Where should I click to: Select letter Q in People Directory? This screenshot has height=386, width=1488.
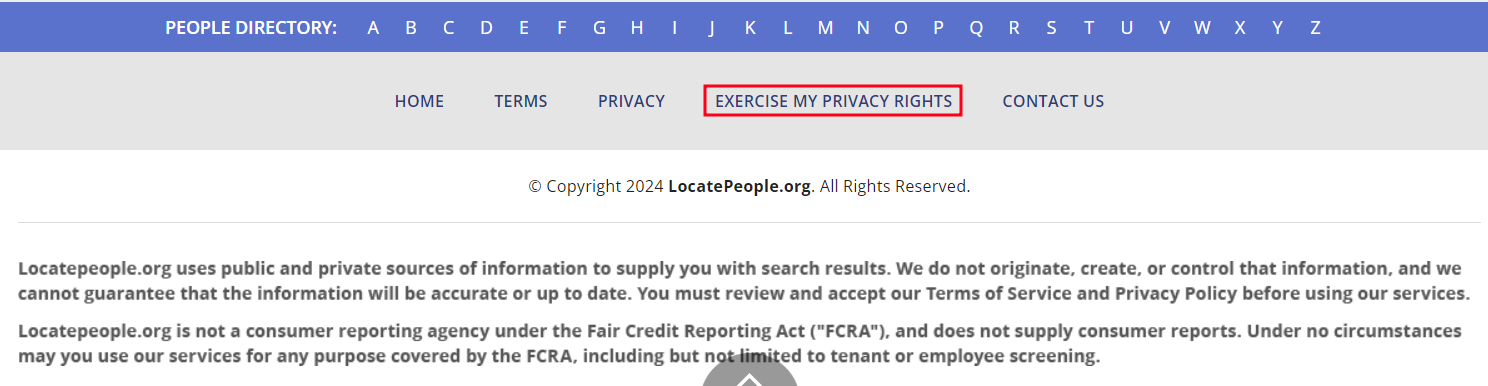tap(976, 28)
